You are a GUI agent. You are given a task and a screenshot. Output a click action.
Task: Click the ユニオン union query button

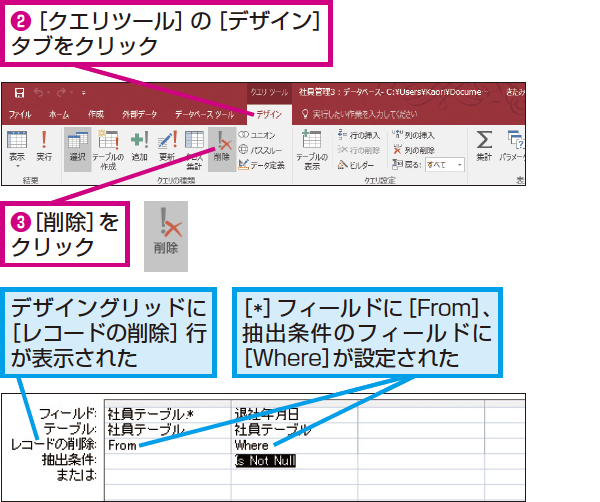pos(258,133)
